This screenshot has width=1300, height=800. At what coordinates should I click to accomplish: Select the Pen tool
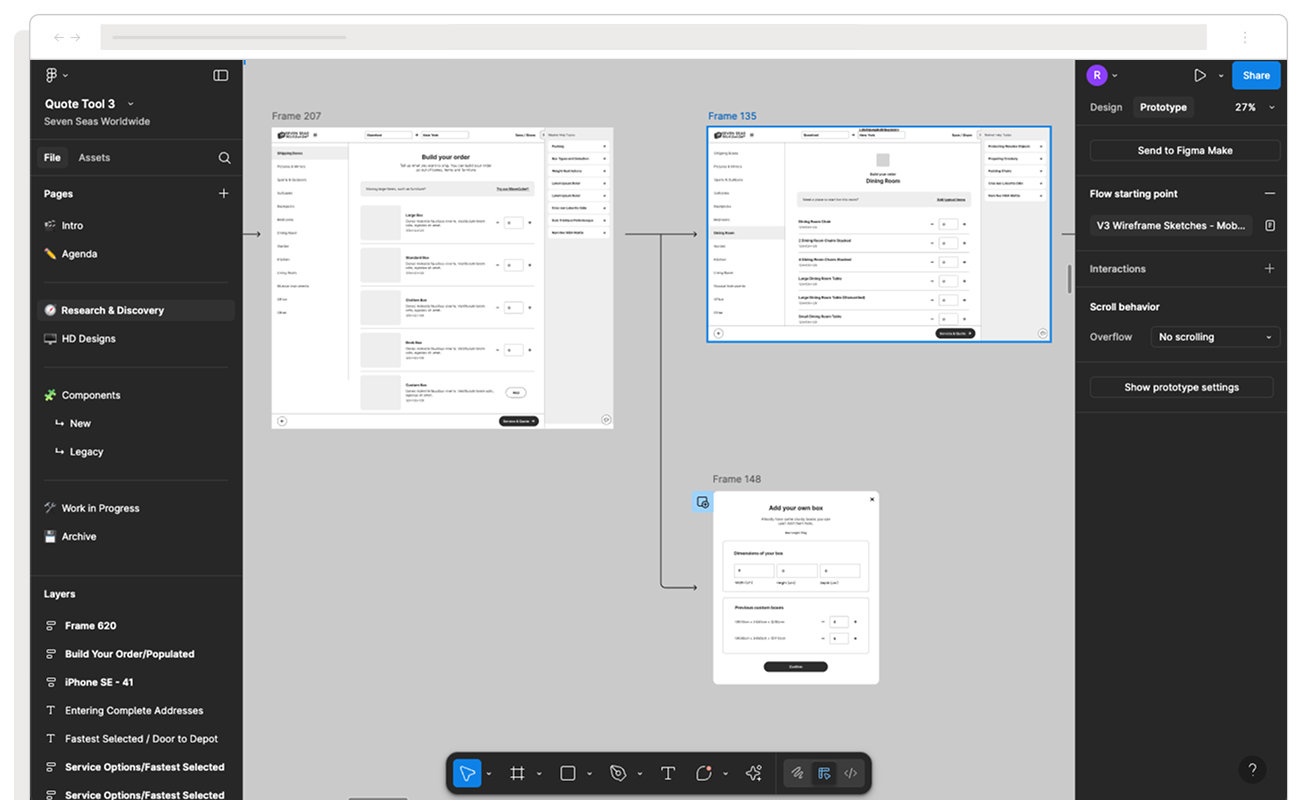click(617, 772)
